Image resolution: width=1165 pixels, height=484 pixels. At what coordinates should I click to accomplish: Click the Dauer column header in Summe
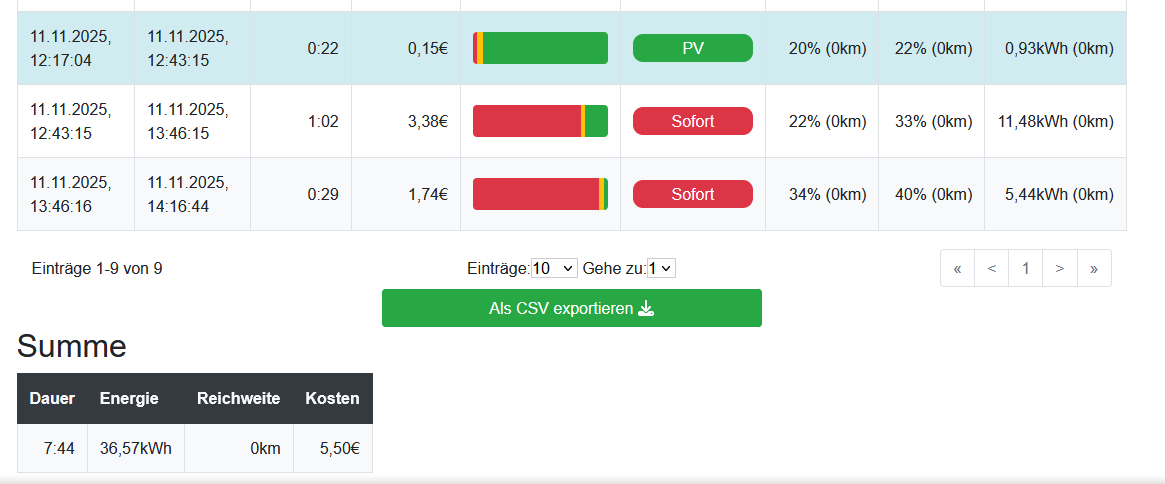point(52,398)
